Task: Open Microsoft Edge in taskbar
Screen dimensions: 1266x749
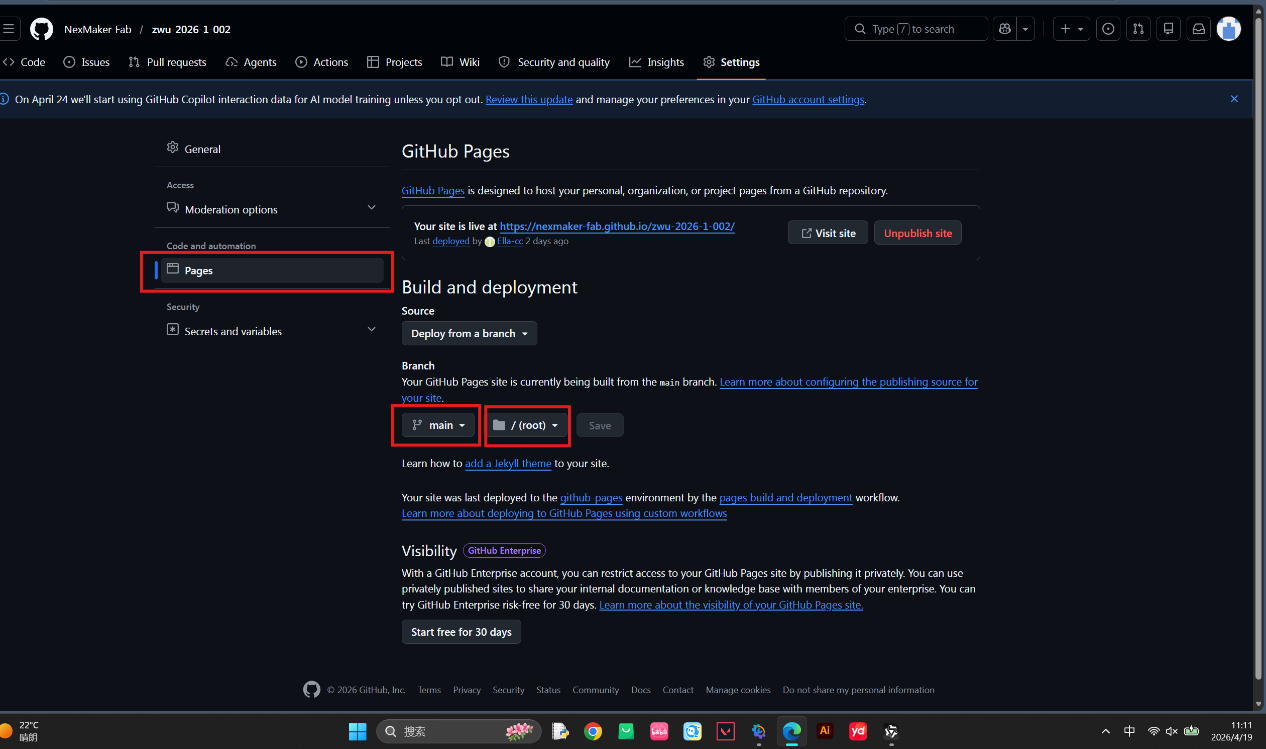Action: tap(792, 731)
